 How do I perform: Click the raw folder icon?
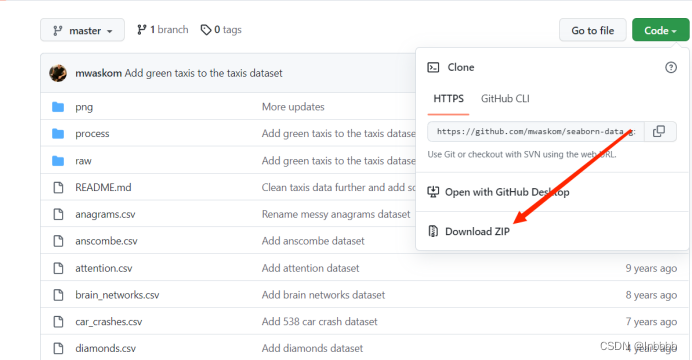point(58,161)
